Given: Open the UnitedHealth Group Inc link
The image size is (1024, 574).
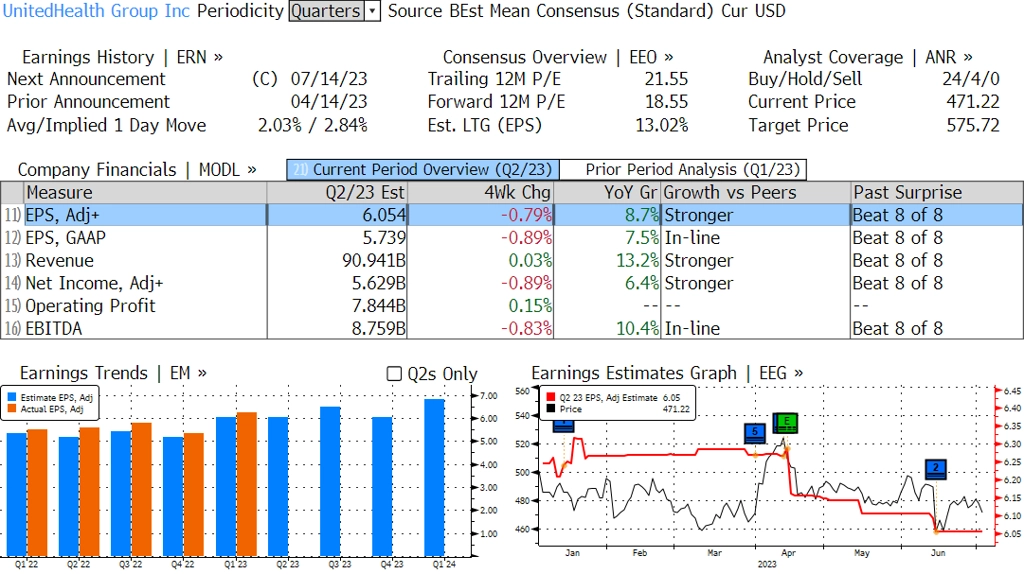Looking at the screenshot, I should point(97,11).
